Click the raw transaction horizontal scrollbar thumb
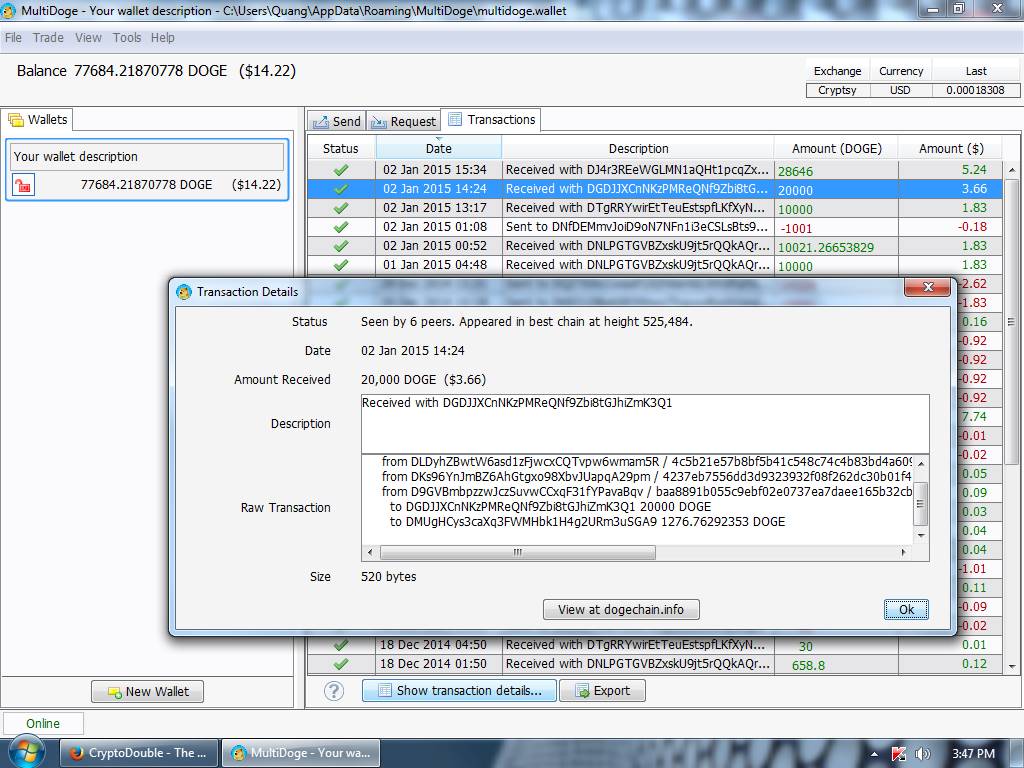 518,552
